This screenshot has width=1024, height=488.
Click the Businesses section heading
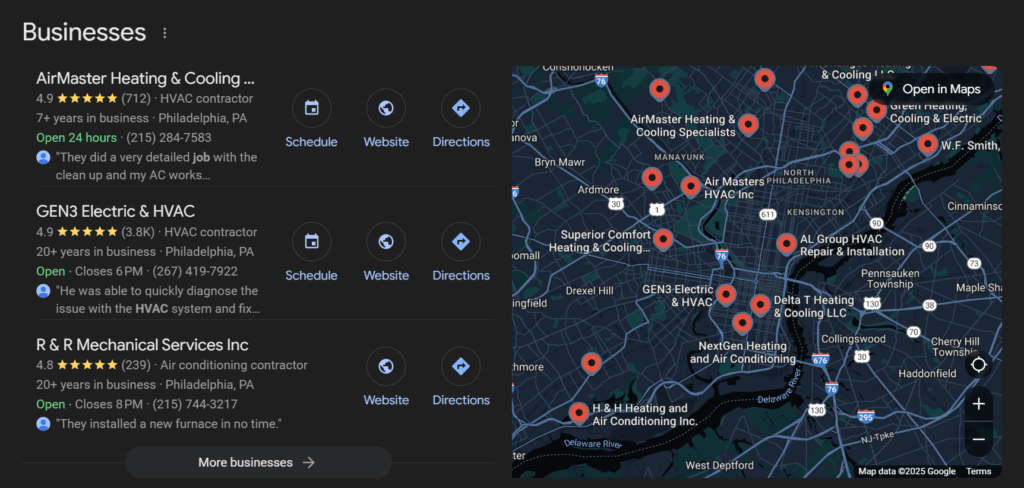coord(84,32)
